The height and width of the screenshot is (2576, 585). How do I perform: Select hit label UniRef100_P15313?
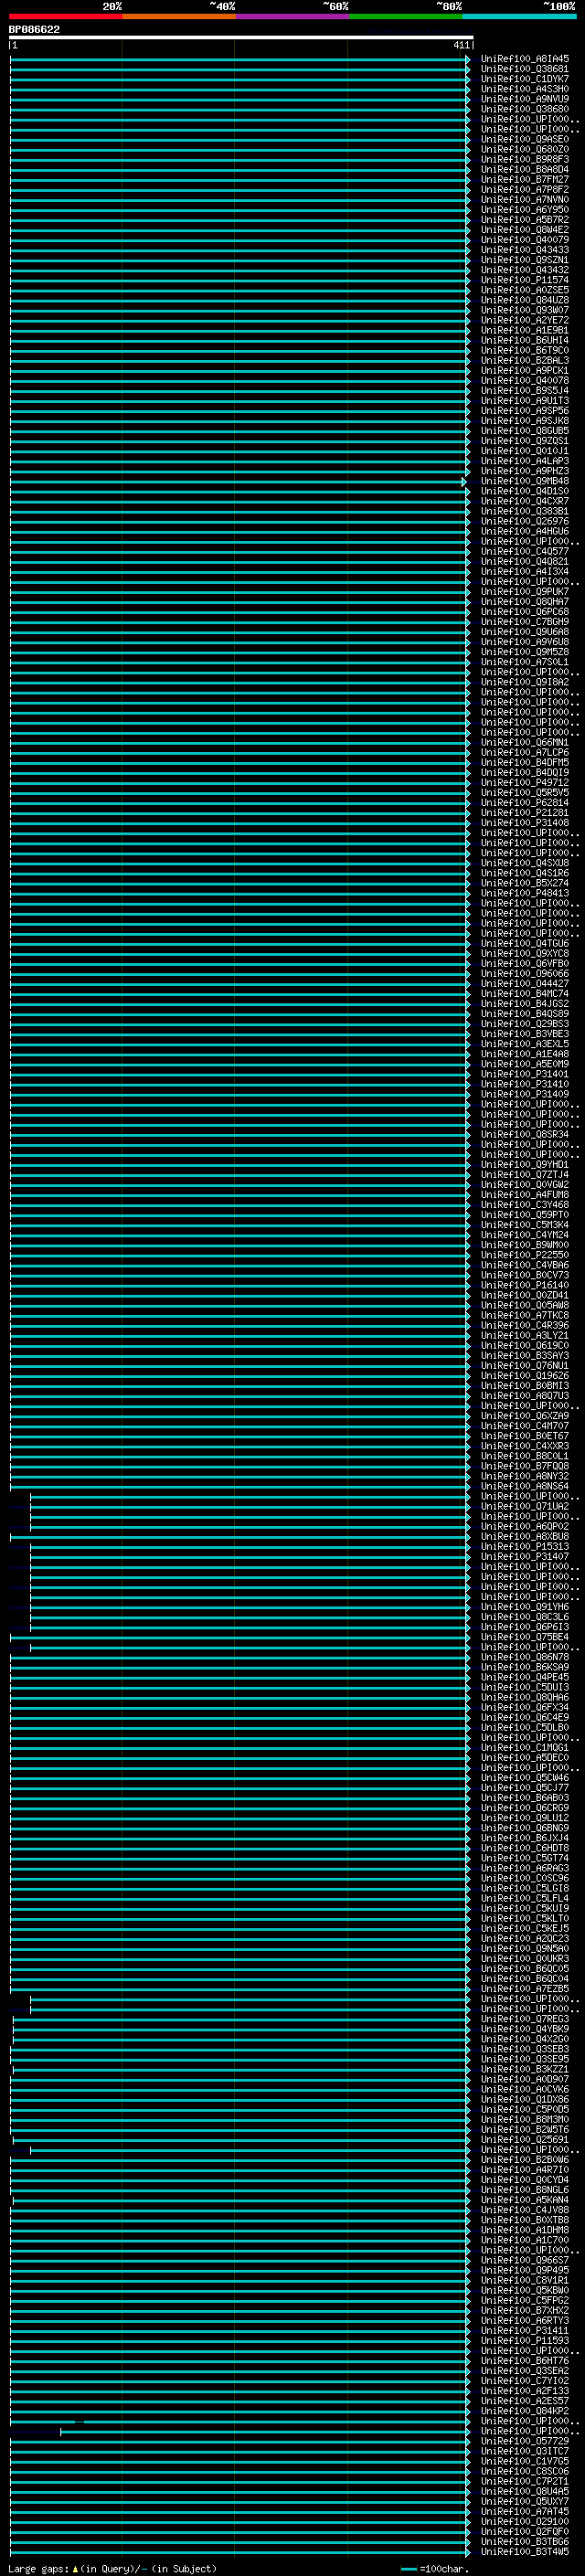(525, 1547)
